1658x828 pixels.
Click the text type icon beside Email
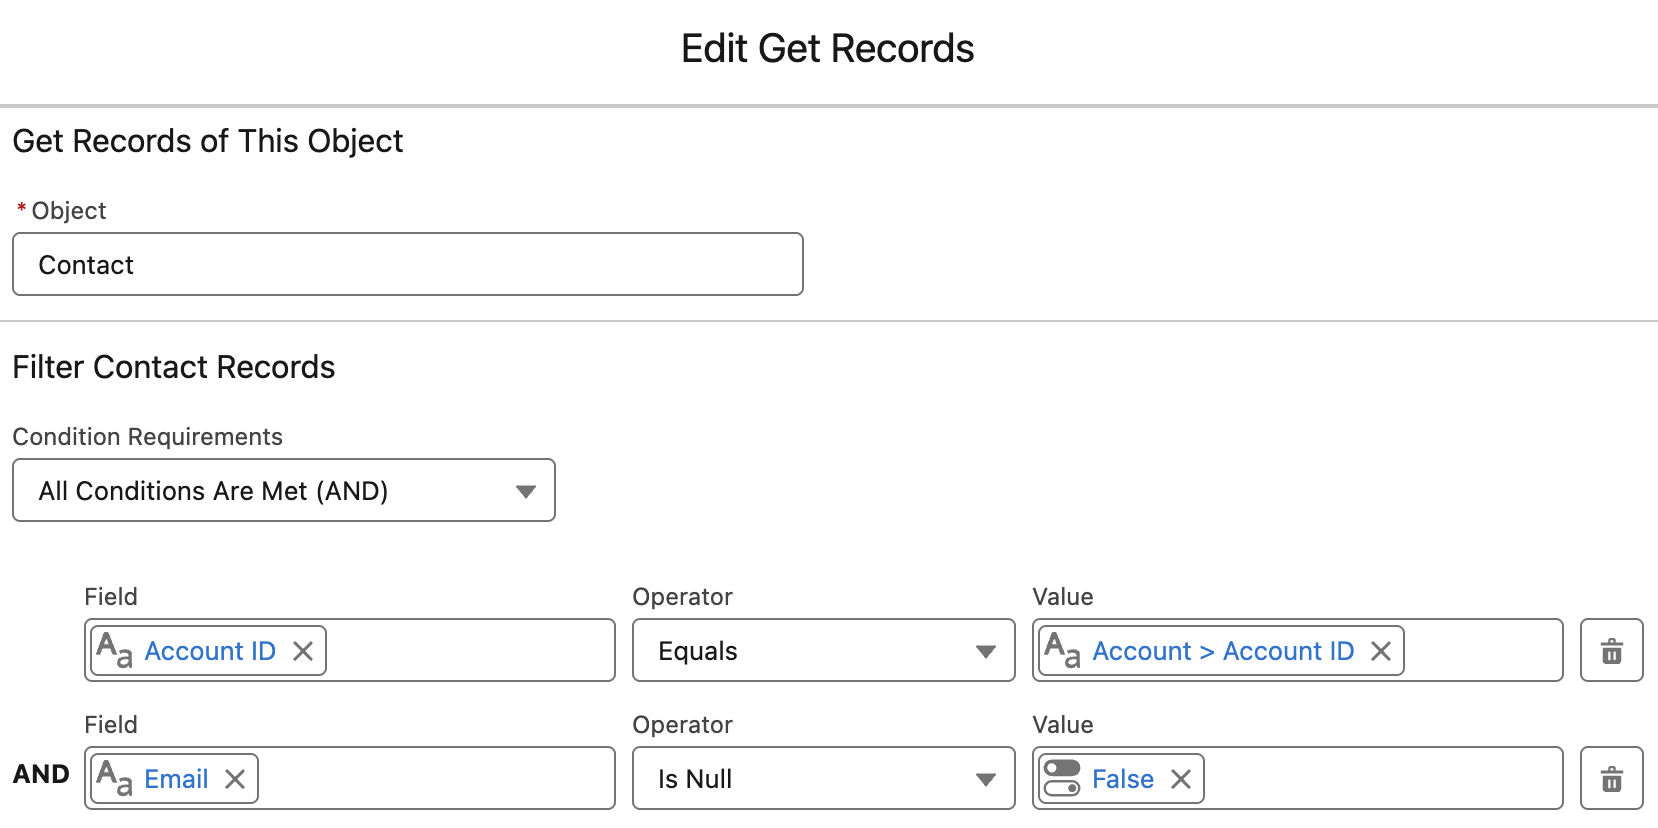click(114, 778)
